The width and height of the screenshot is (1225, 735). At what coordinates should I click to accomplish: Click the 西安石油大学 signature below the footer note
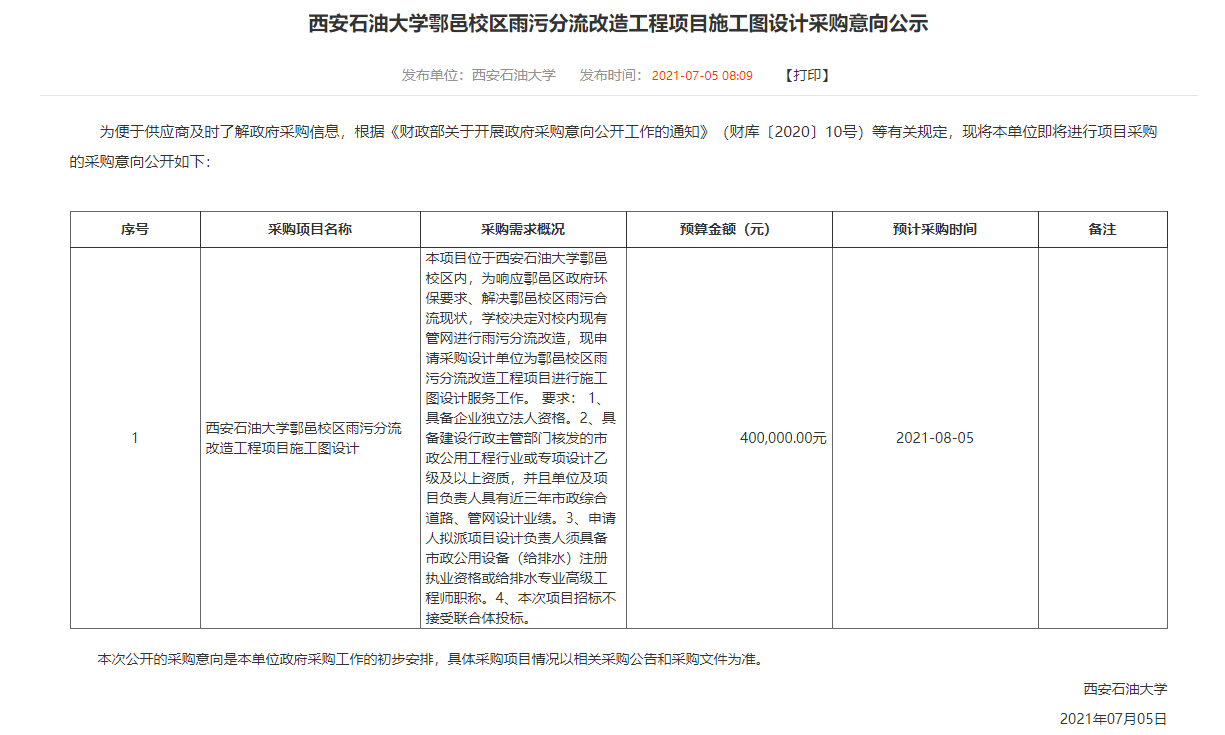click(x=1125, y=689)
